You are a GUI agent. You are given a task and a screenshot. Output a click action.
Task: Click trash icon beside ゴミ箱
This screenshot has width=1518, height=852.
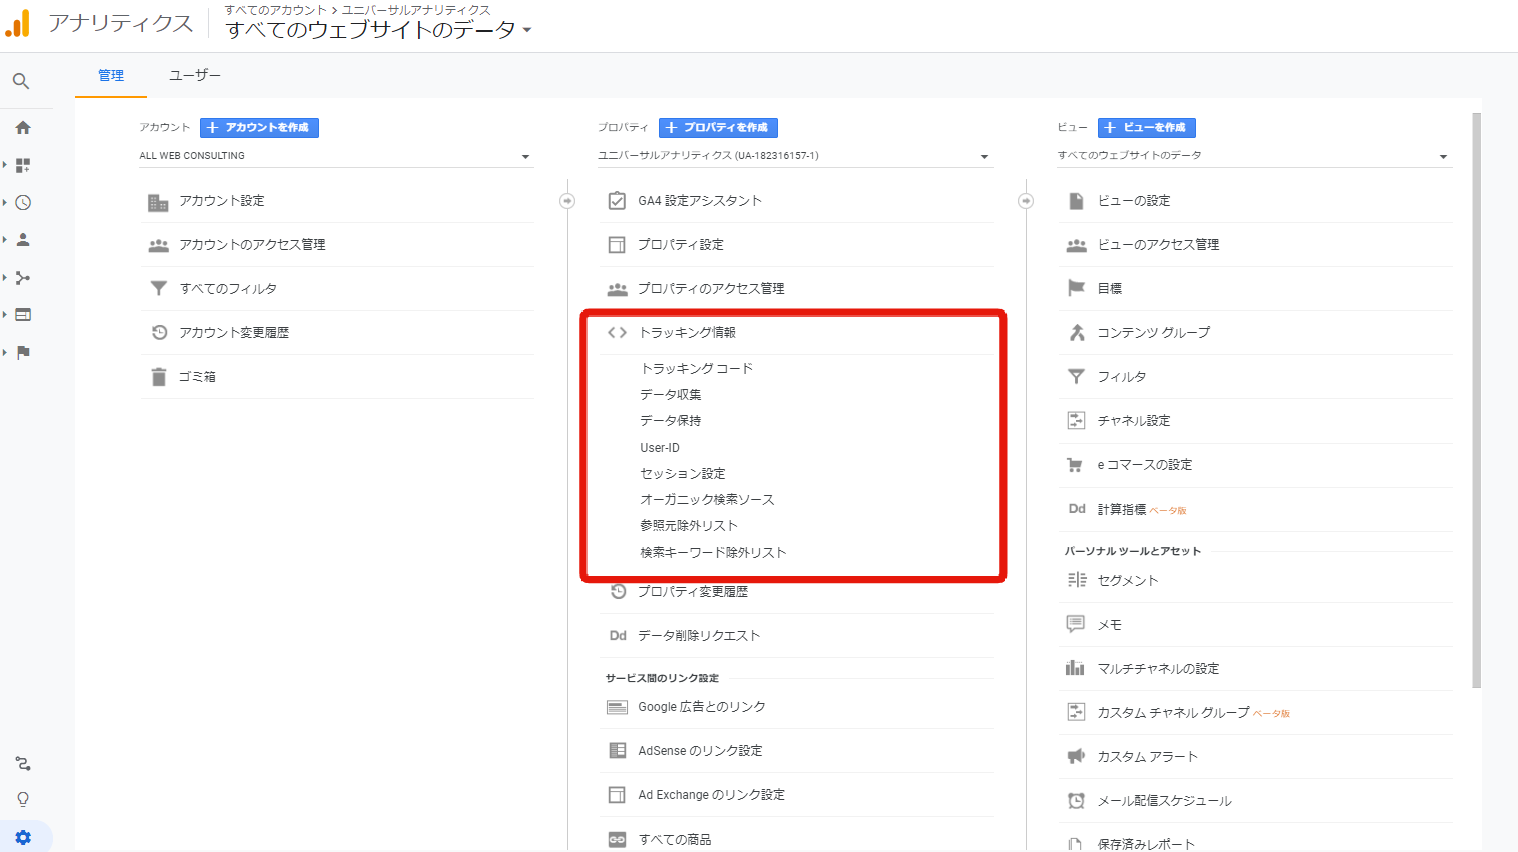tap(158, 377)
